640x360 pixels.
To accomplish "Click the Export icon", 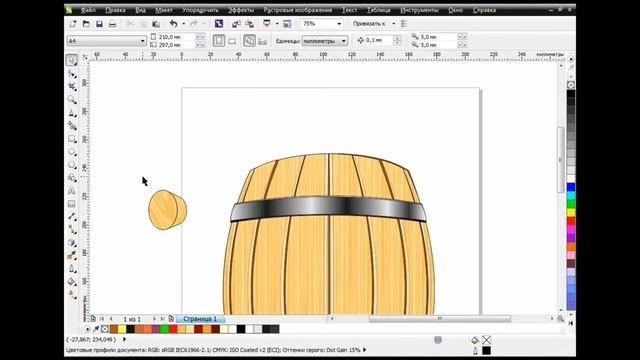I will click(249, 24).
